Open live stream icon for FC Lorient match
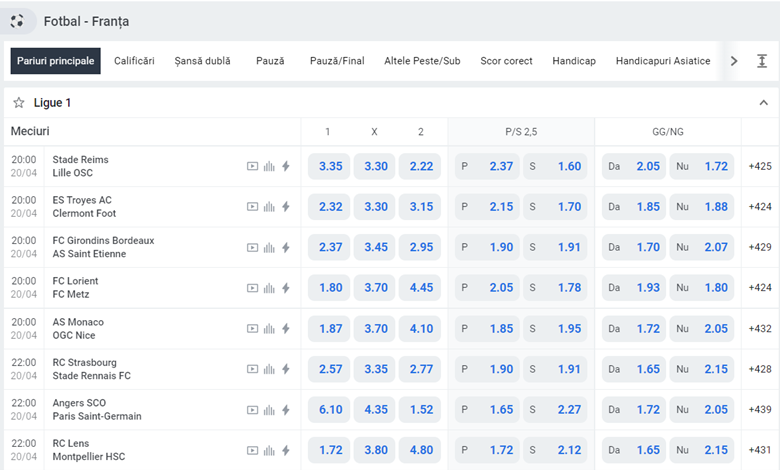 click(252, 288)
